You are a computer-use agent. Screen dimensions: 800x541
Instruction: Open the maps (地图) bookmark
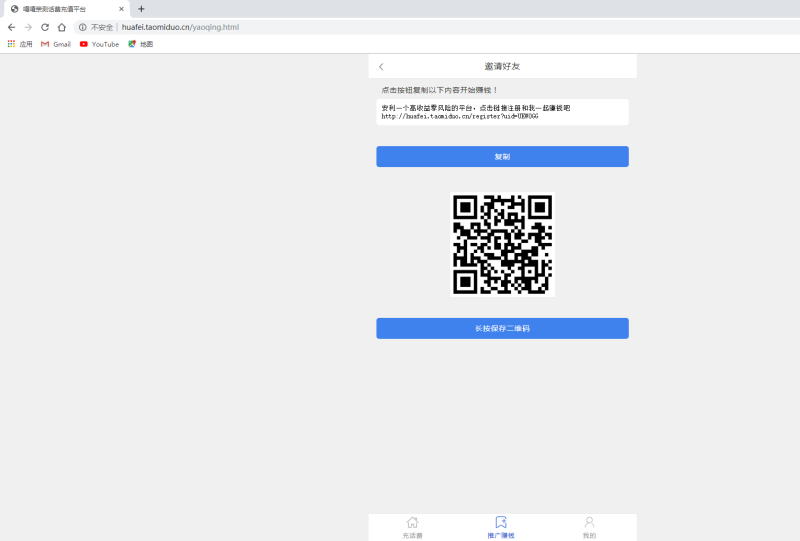[140, 44]
